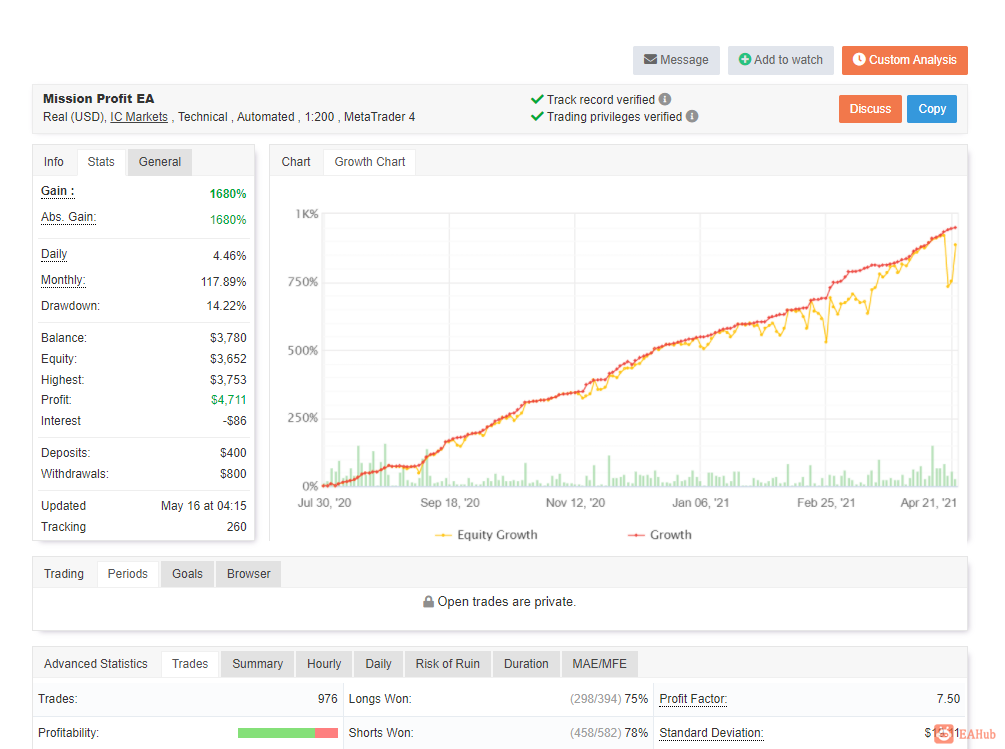Click the Trading privileges verified checkmark
The width and height of the screenshot is (1005, 749).
point(537,117)
